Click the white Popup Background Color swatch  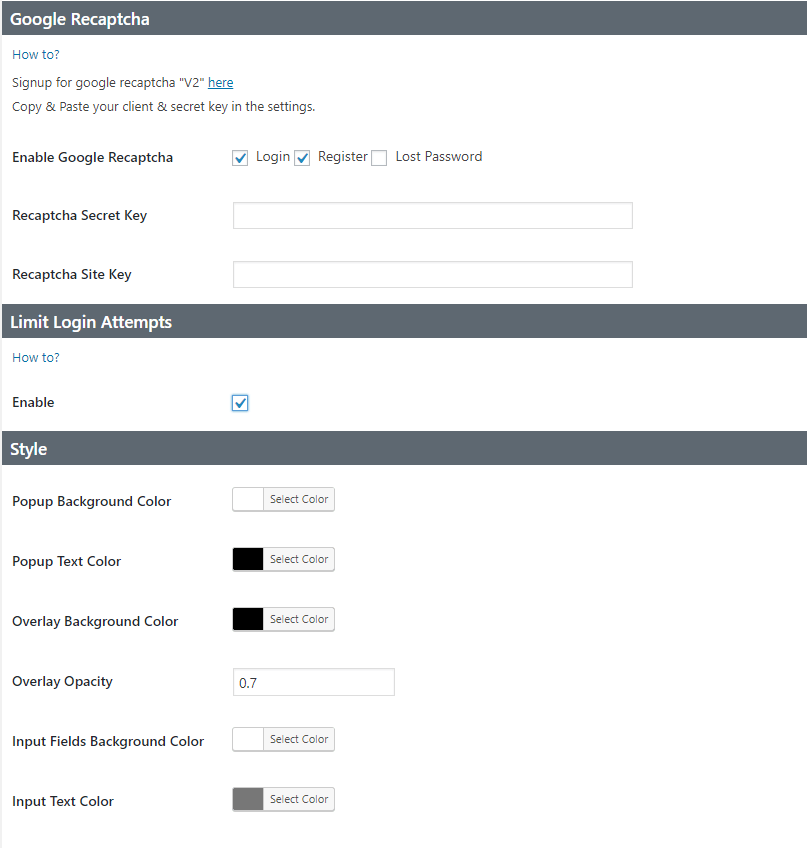(x=247, y=499)
